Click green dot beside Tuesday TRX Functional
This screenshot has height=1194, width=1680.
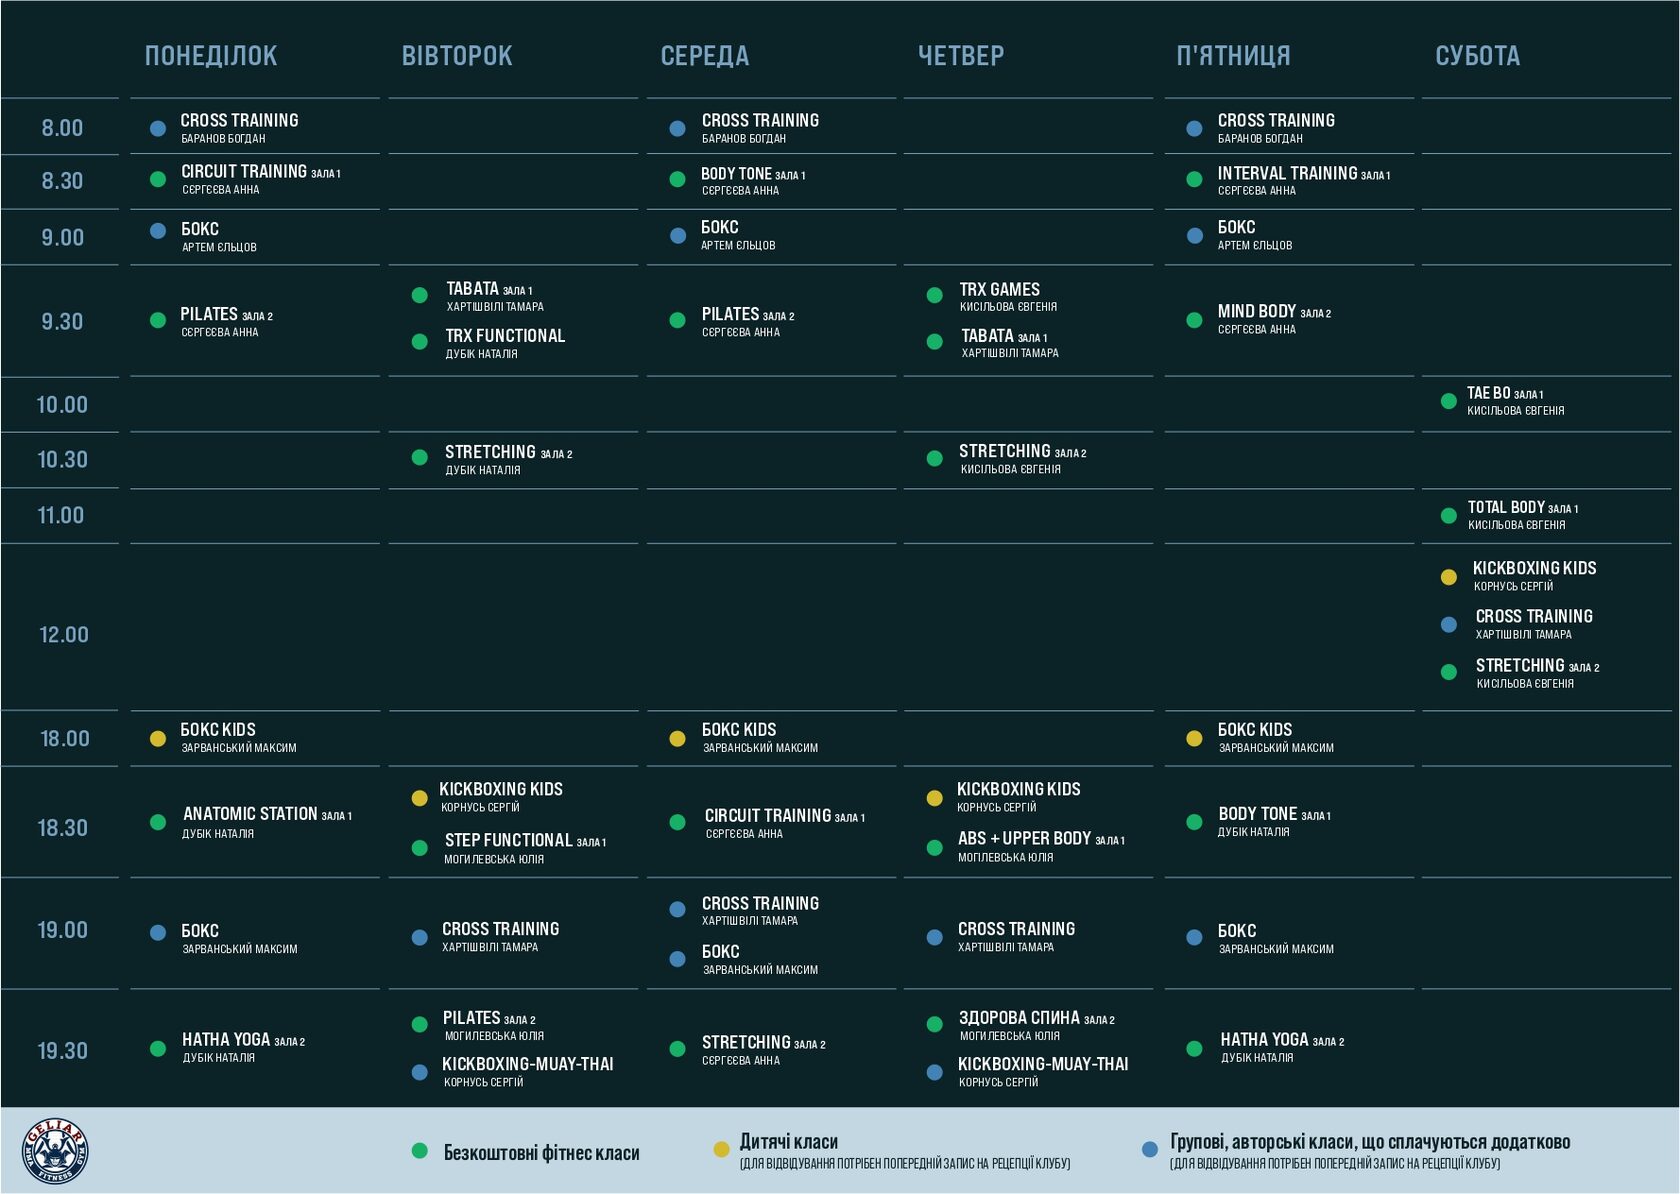pyautogui.click(x=420, y=342)
